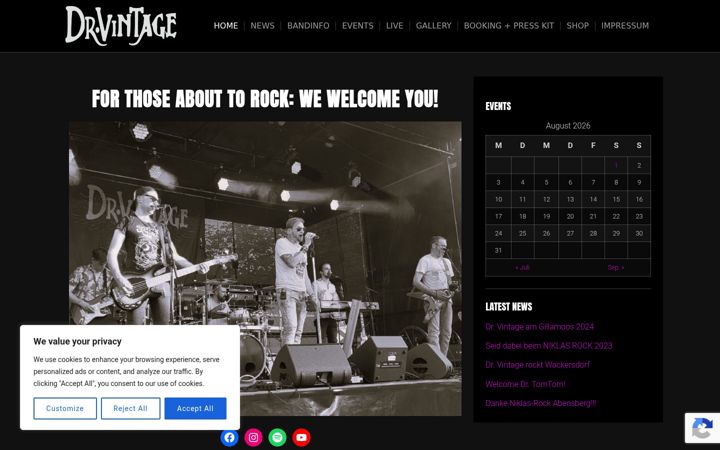Open the NEWS menu item
Viewport: 720px width, 450px height.
tap(262, 26)
